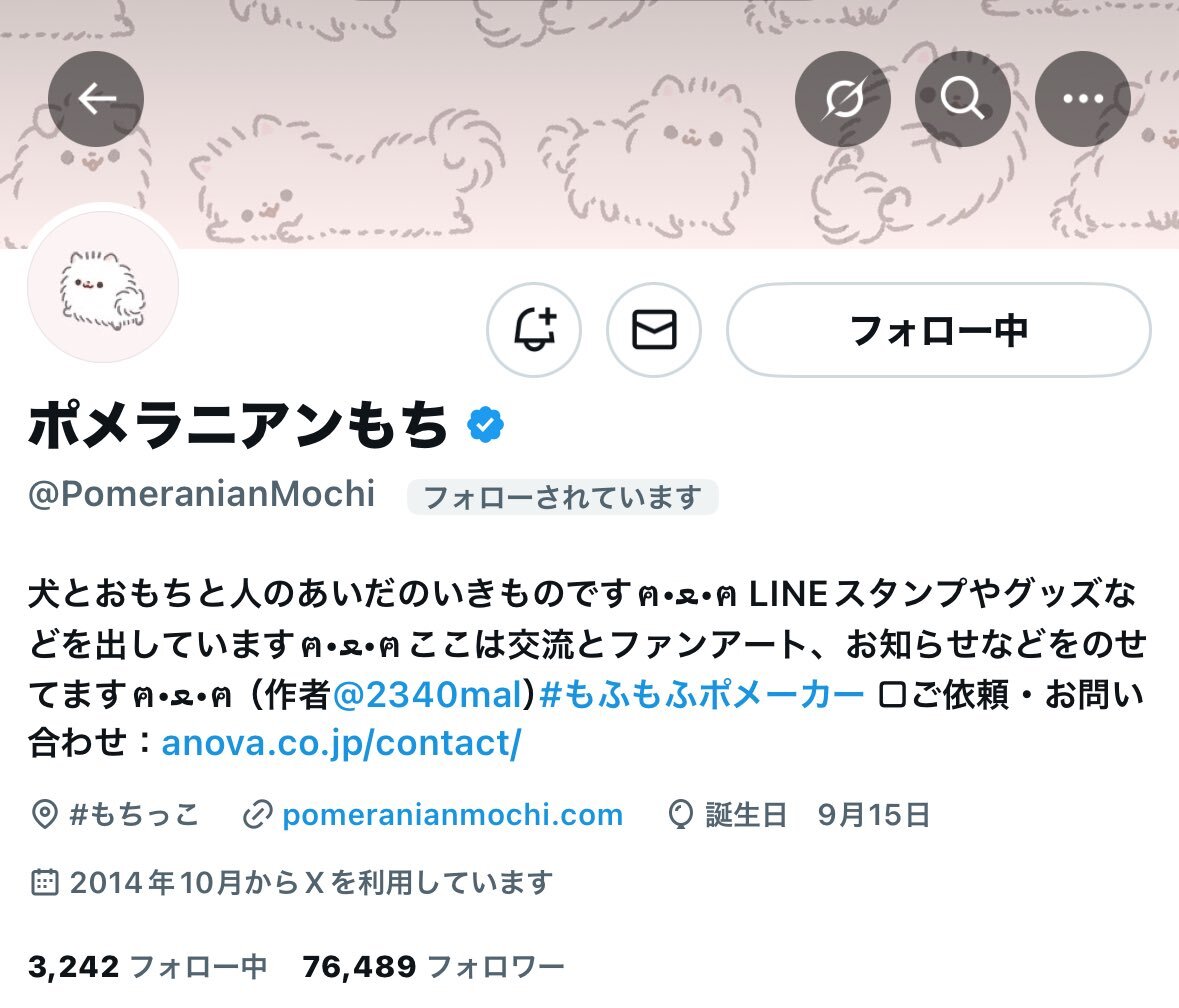Toggle the フォロー中 following button
This screenshot has height=1008, width=1179.
tap(938, 330)
